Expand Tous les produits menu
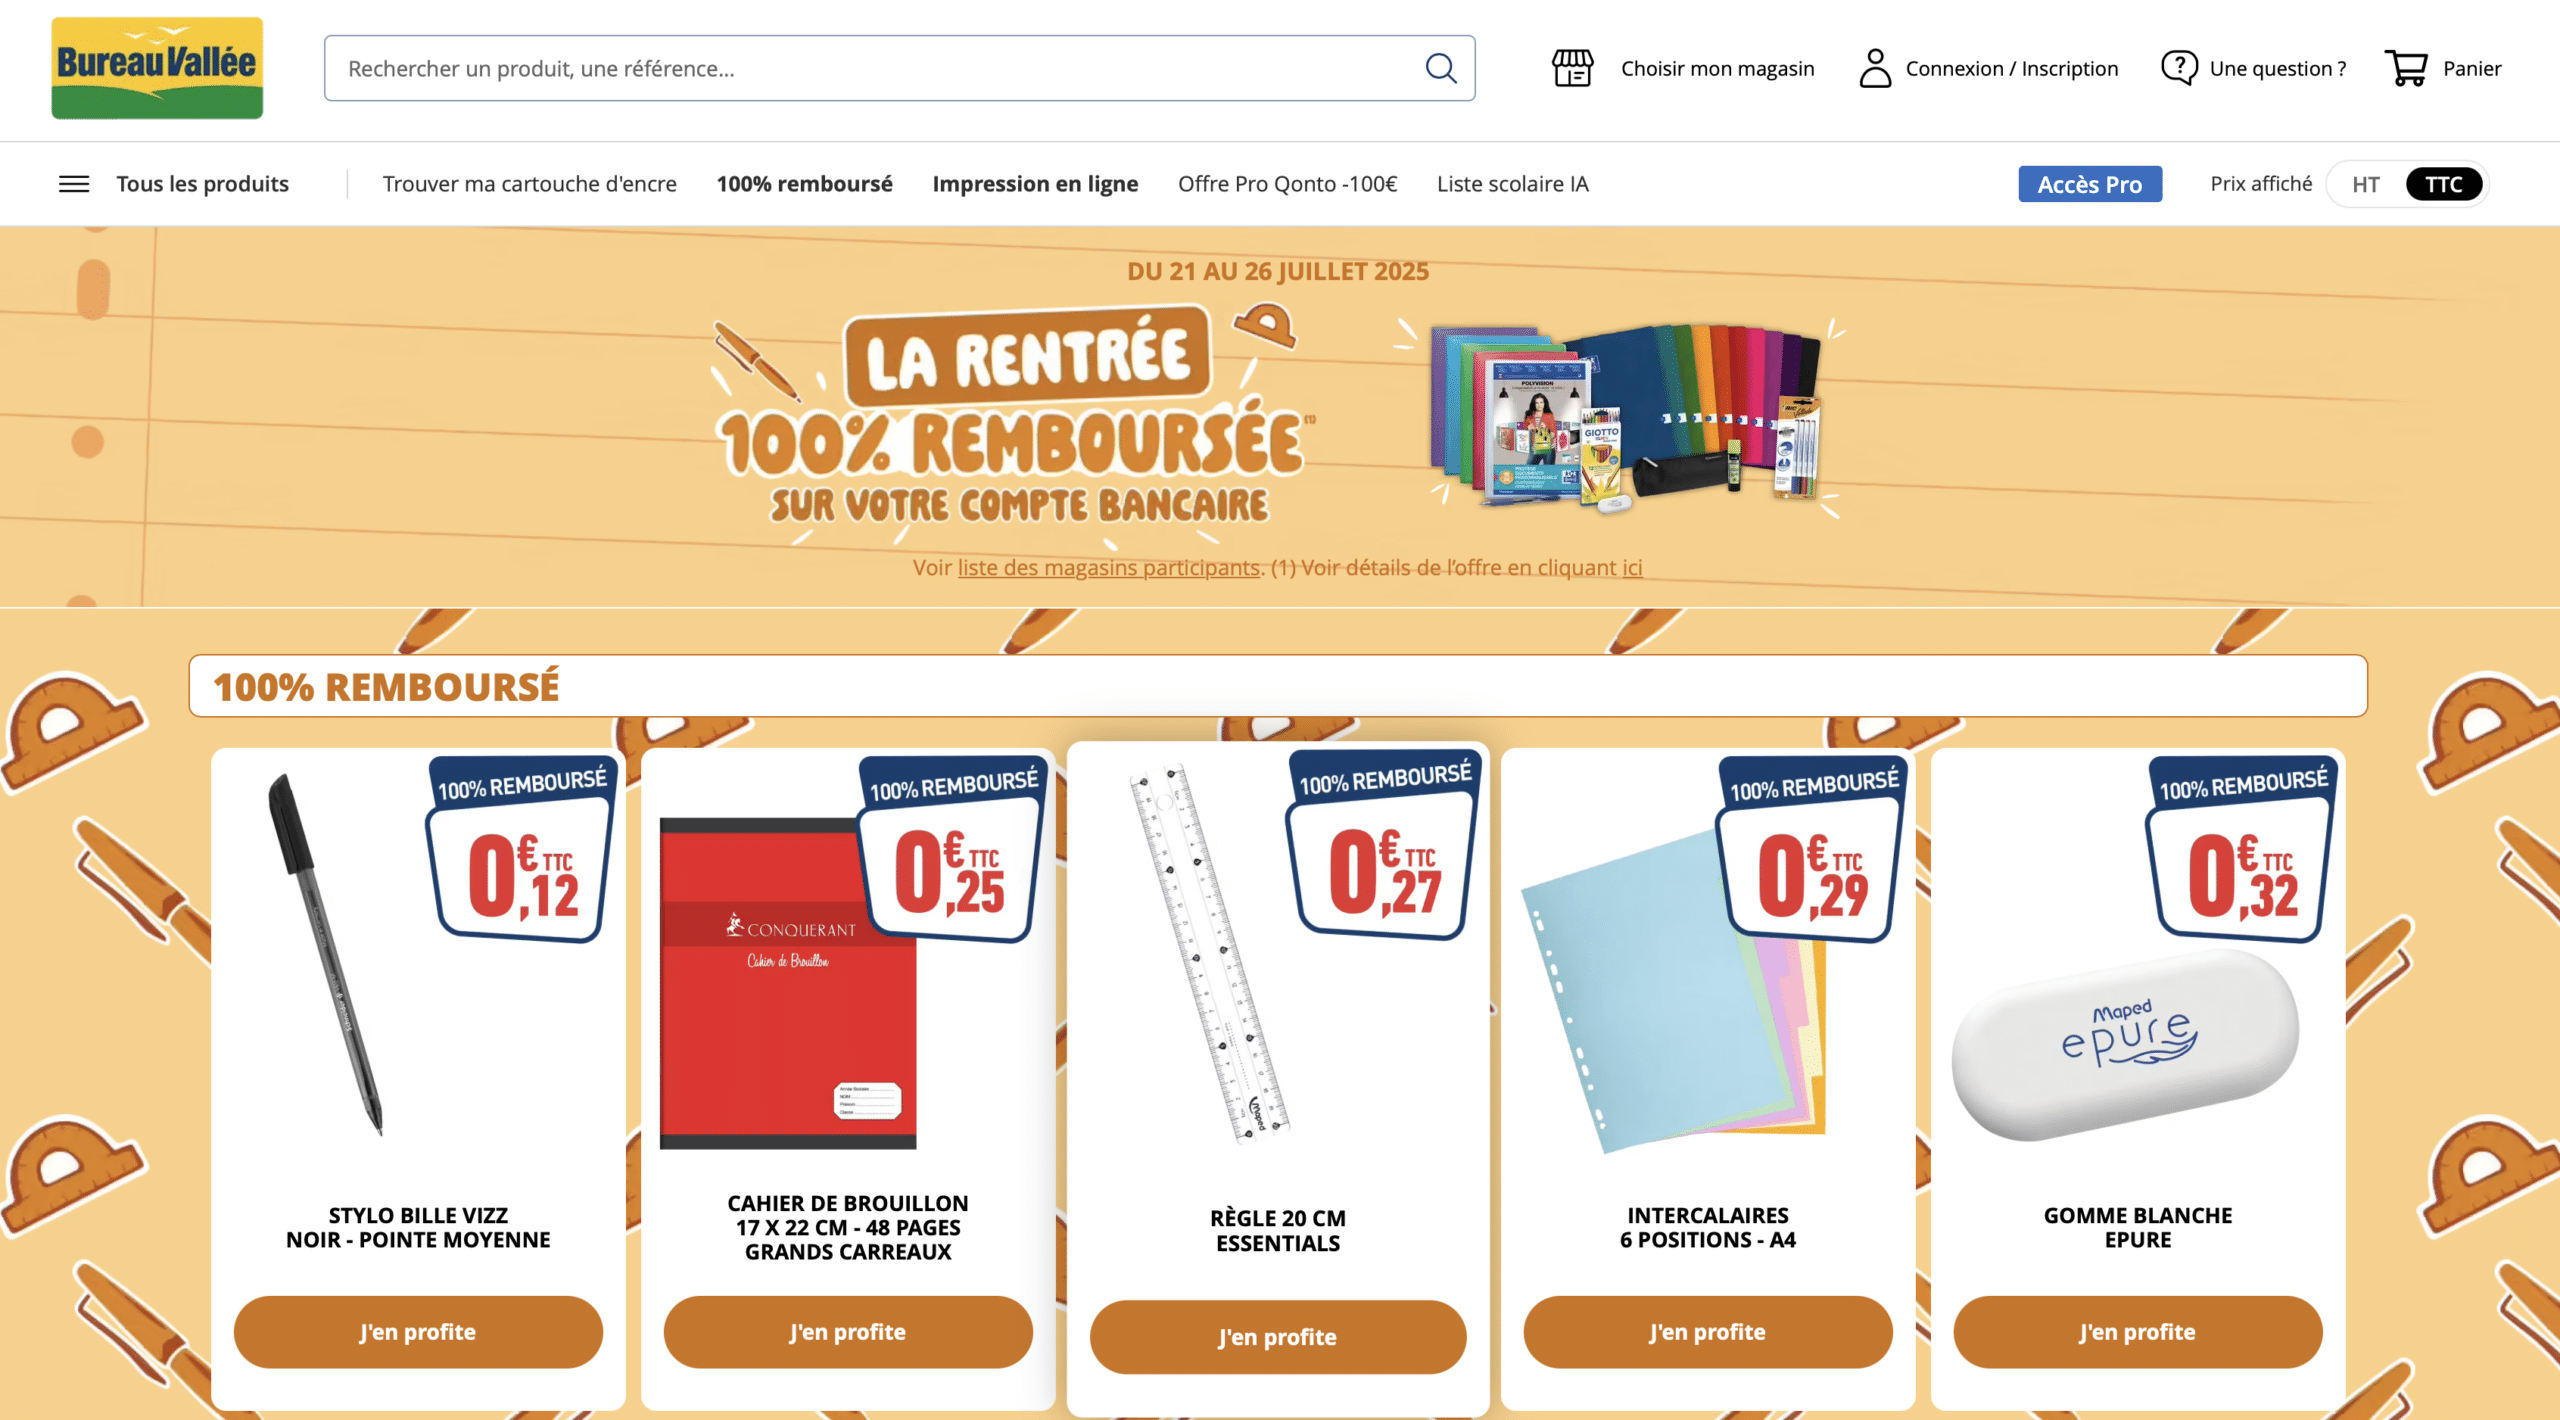Viewport: 2560px width, 1420px height. [202, 184]
